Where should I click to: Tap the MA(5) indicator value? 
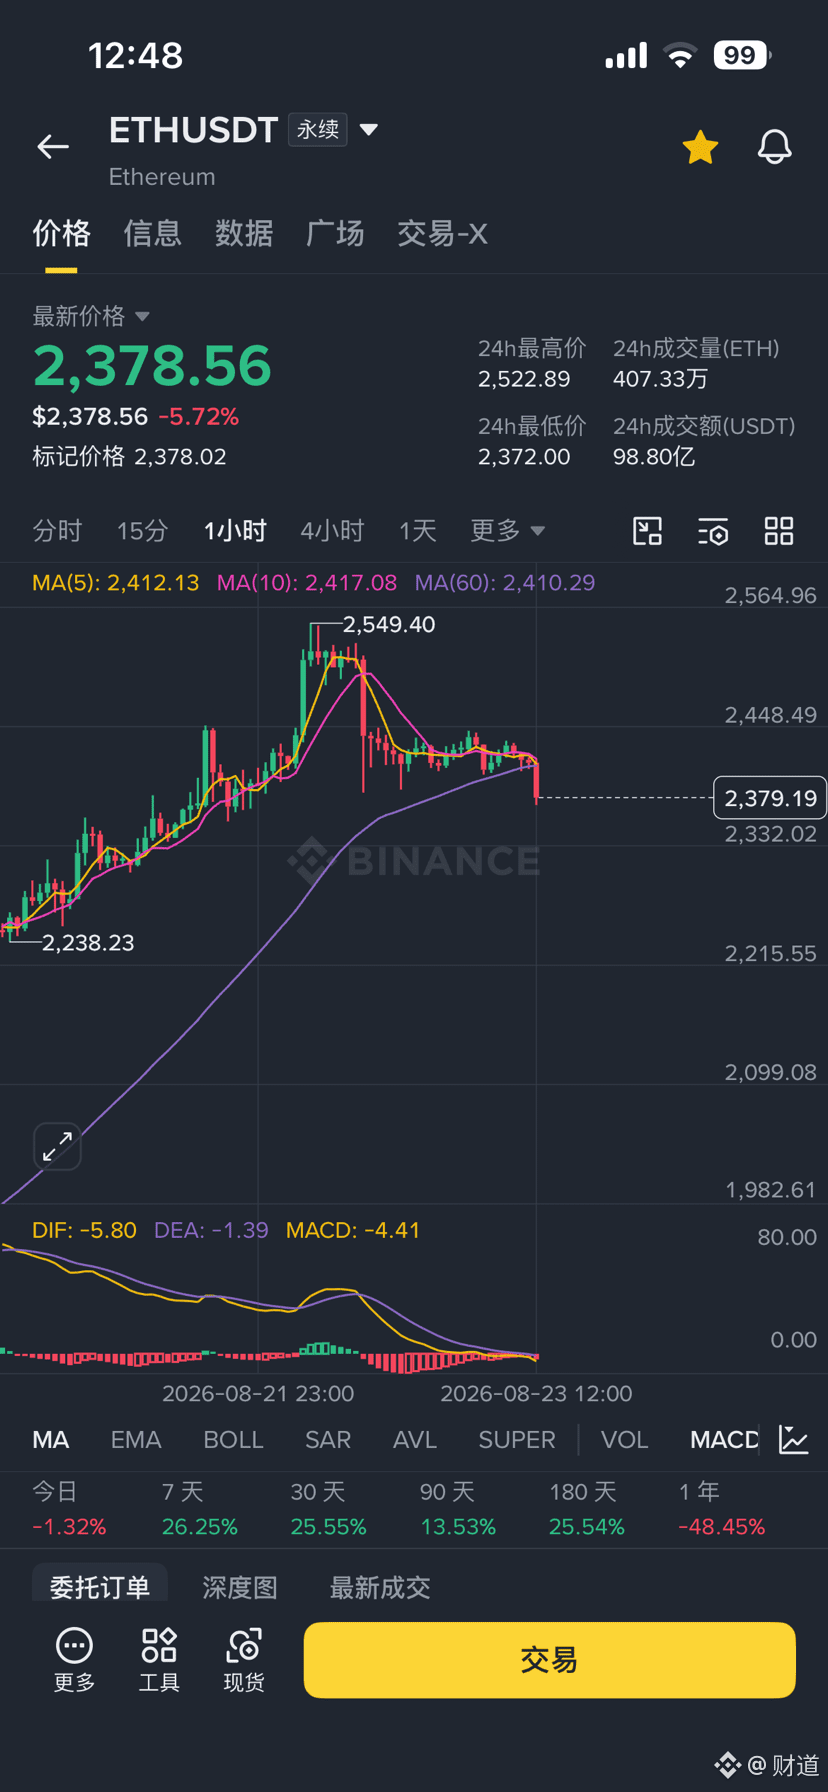click(x=116, y=583)
